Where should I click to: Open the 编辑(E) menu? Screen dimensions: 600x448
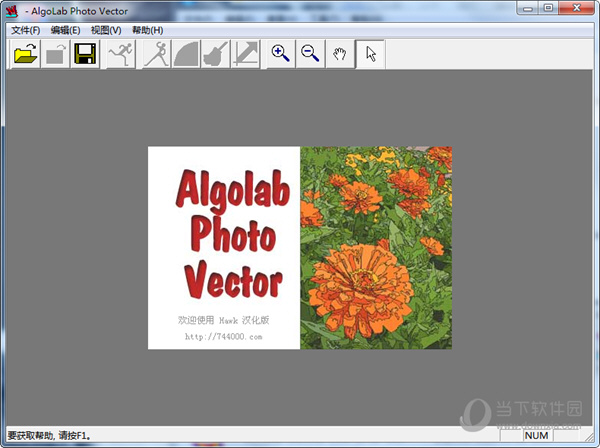pyautogui.click(x=65, y=30)
